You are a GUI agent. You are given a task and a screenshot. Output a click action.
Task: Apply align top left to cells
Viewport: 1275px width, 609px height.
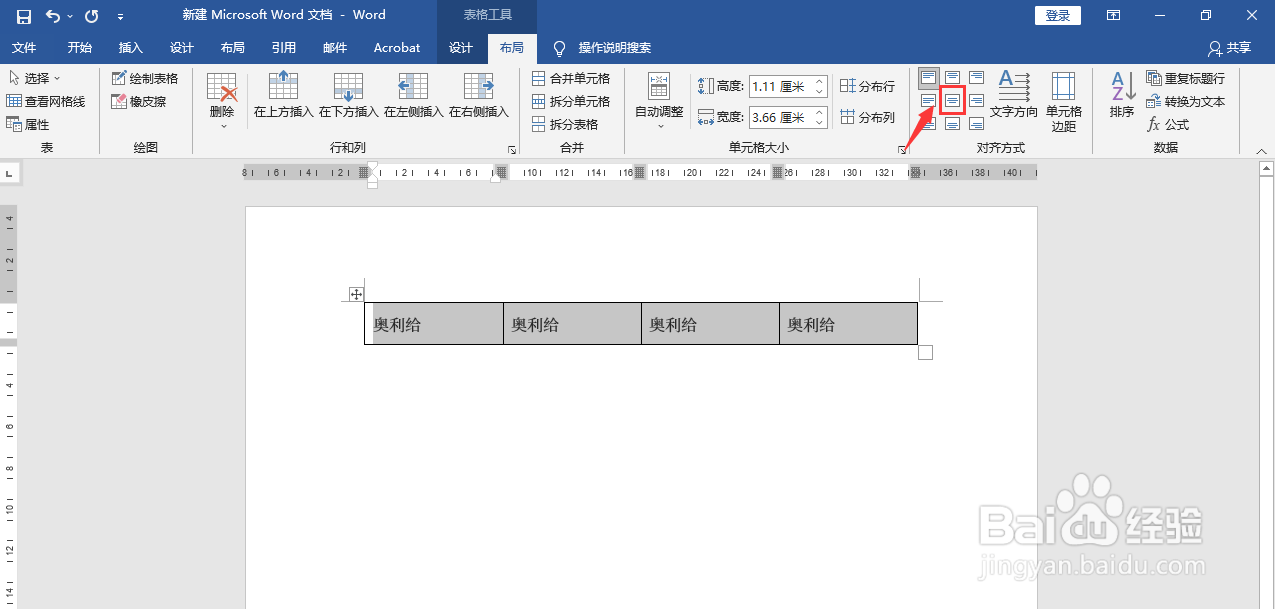pyautogui.click(x=928, y=77)
